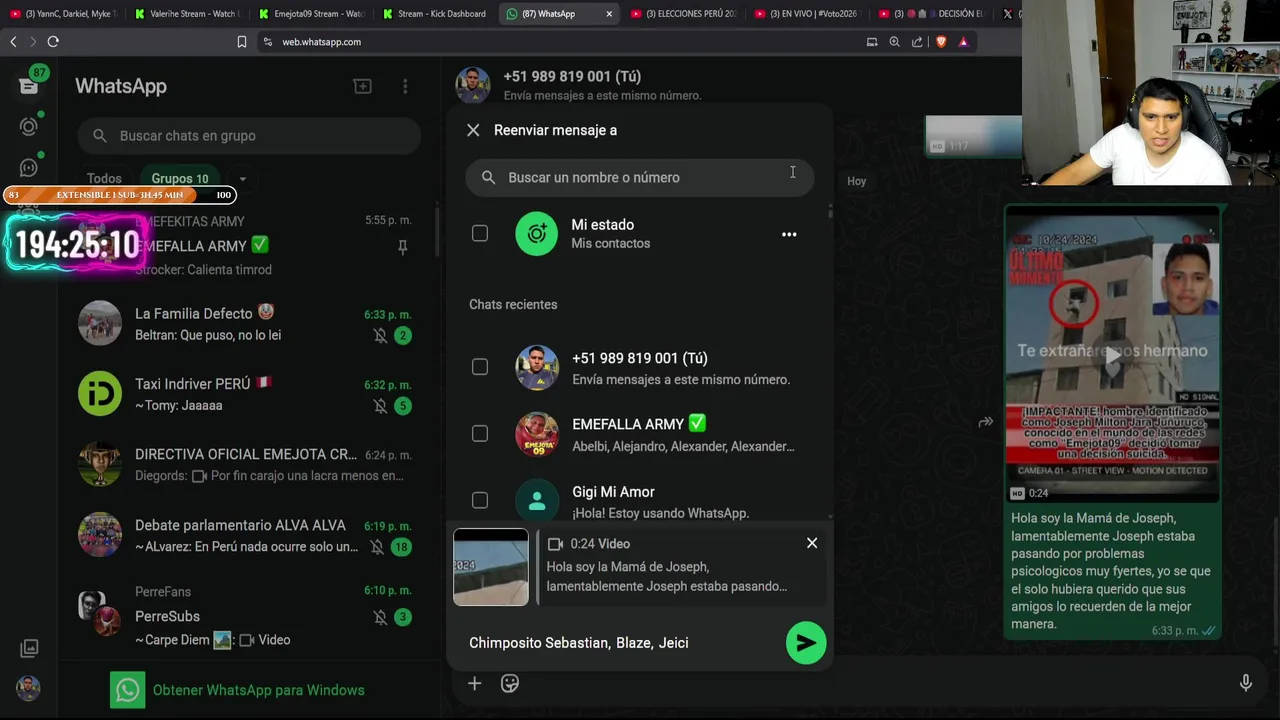The image size is (1280, 720).
Task: Click browser back arrow
Action: tap(13, 42)
